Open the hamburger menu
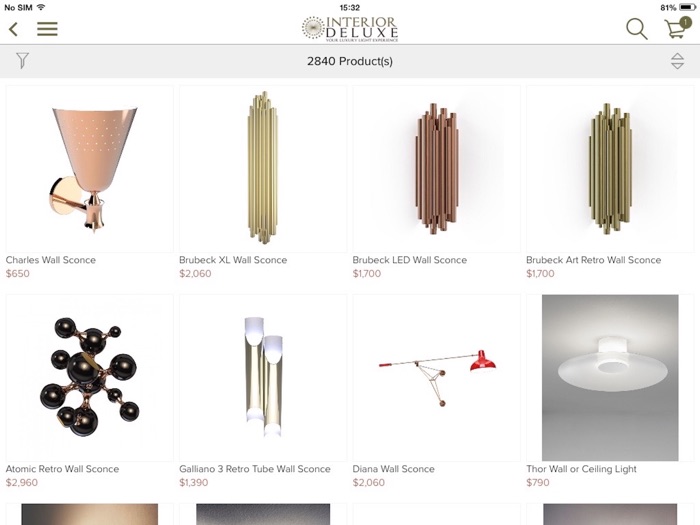This screenshot has height=525, width=700. pos(47,29)
